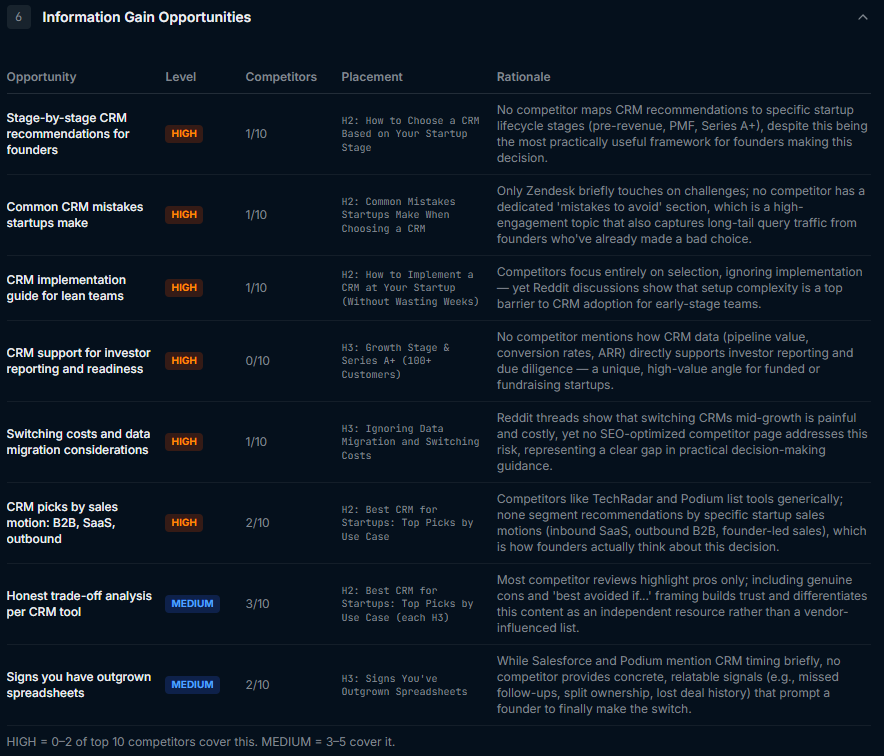
Task: Click the section number 6 badge
Action: [19, 17]
